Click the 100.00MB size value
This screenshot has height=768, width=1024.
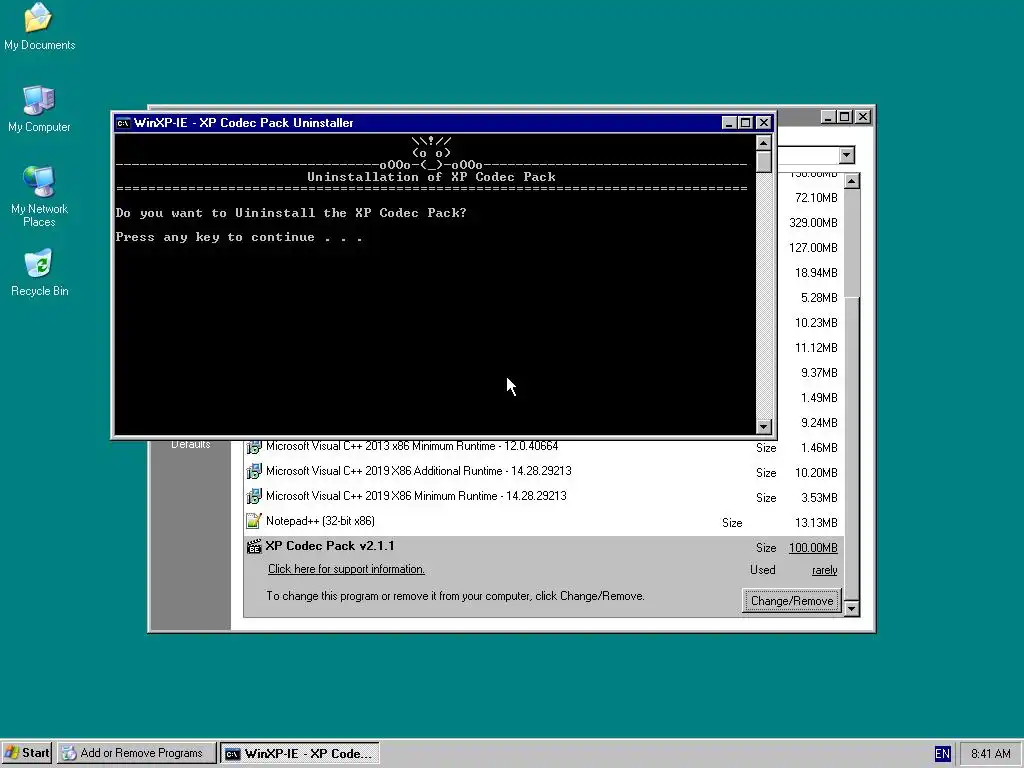coord(813,548)
